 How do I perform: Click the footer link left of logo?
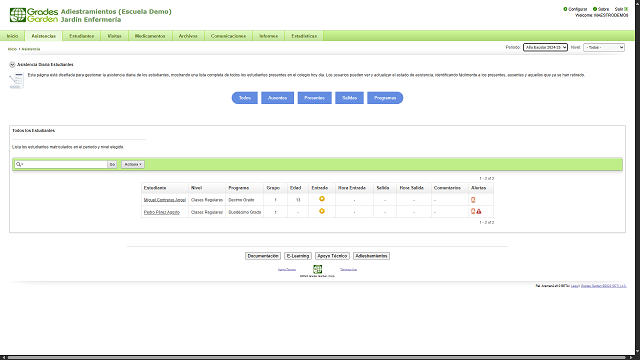tap(287, 269)
